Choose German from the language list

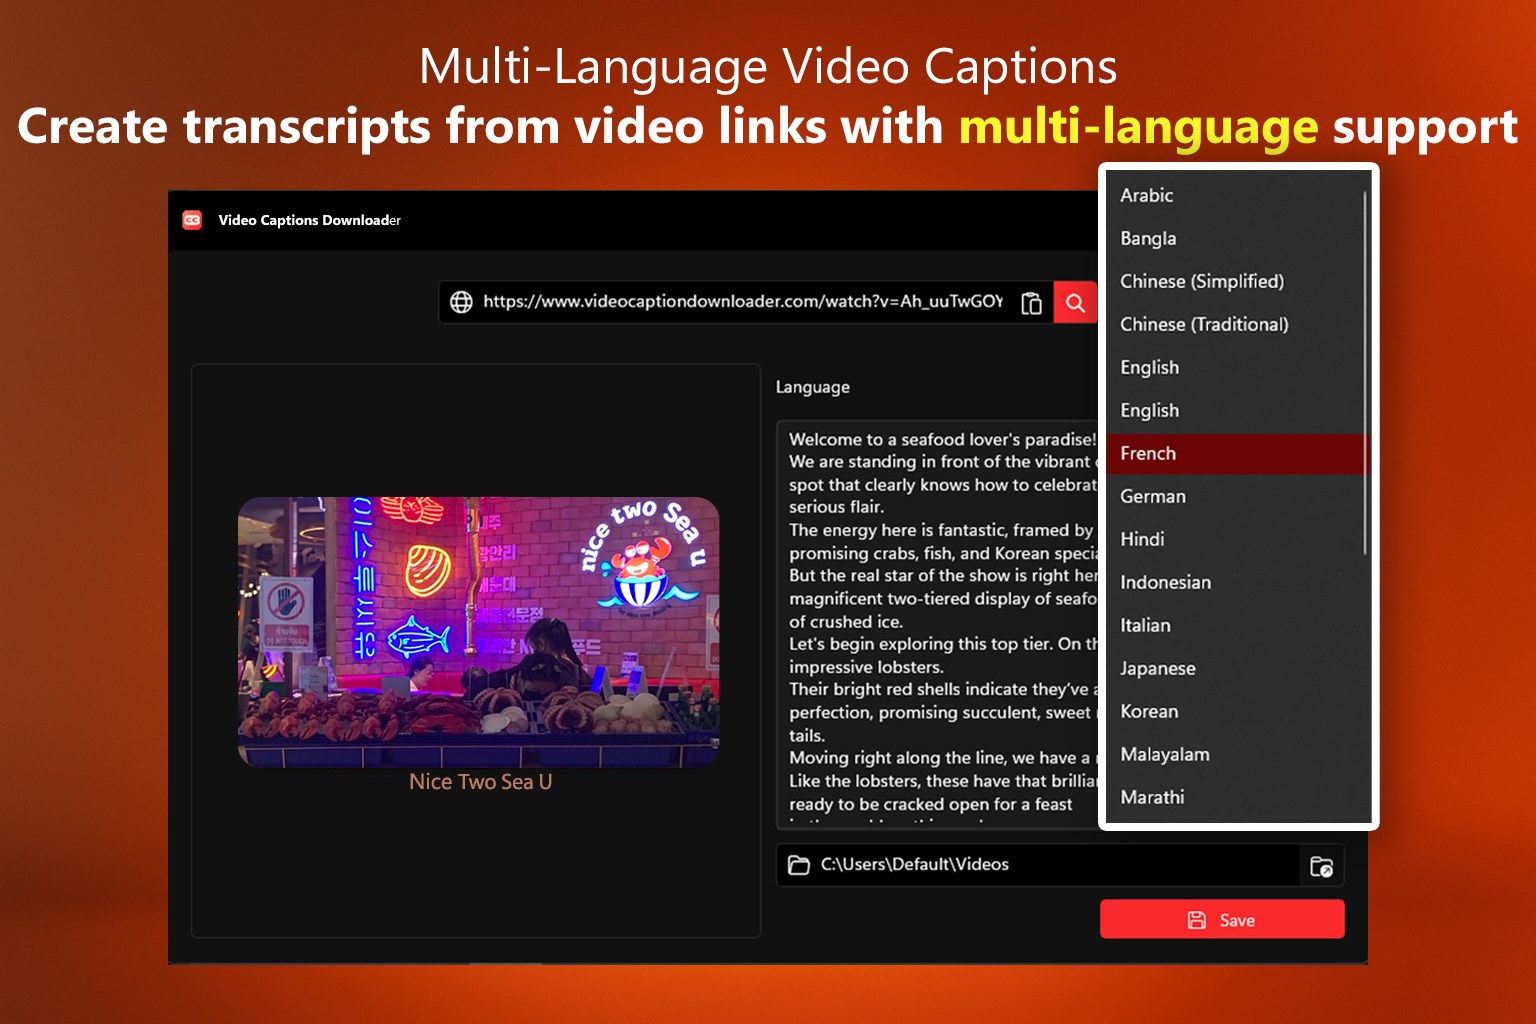[x=1234, y=496]
